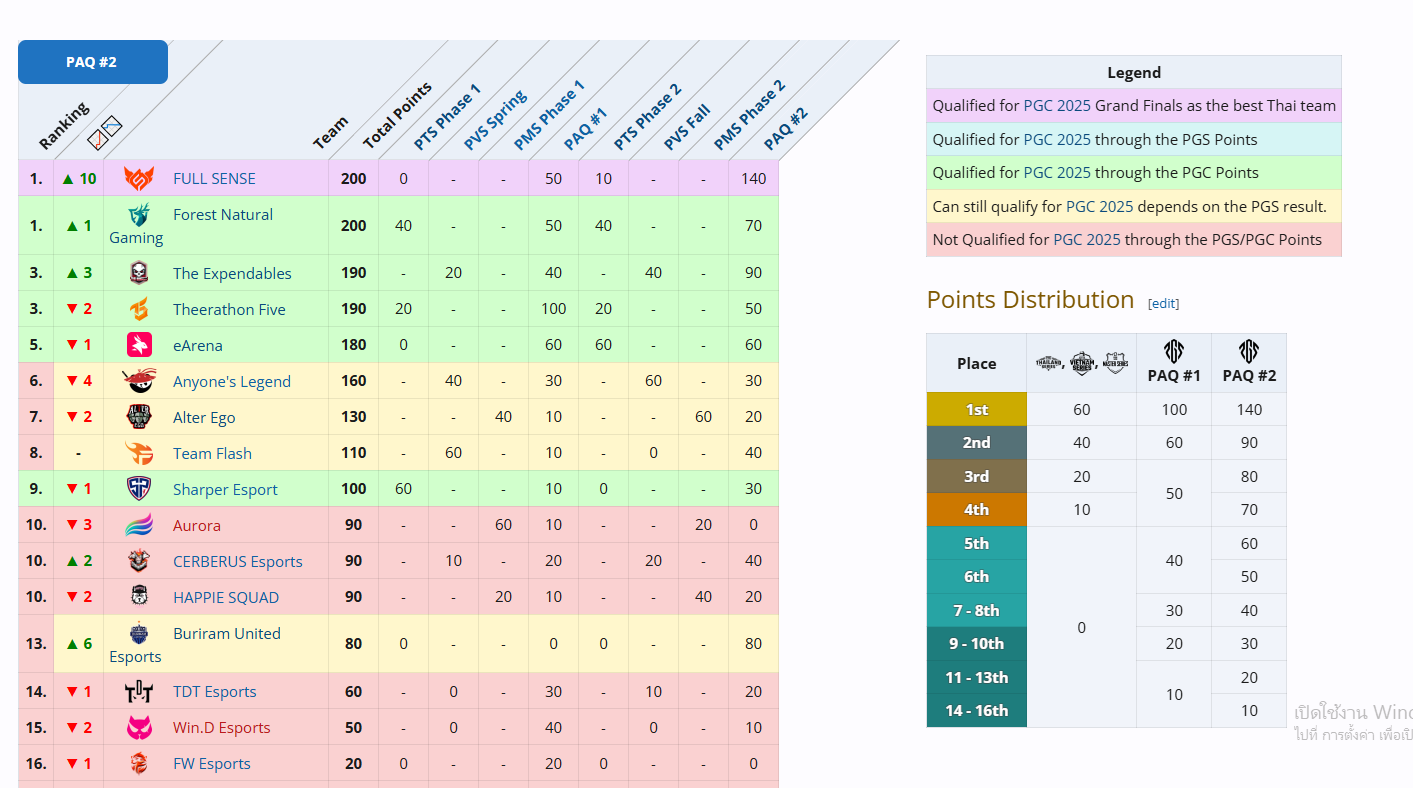Open the Team Flash link
The image size is (1413, 788).
212,453
